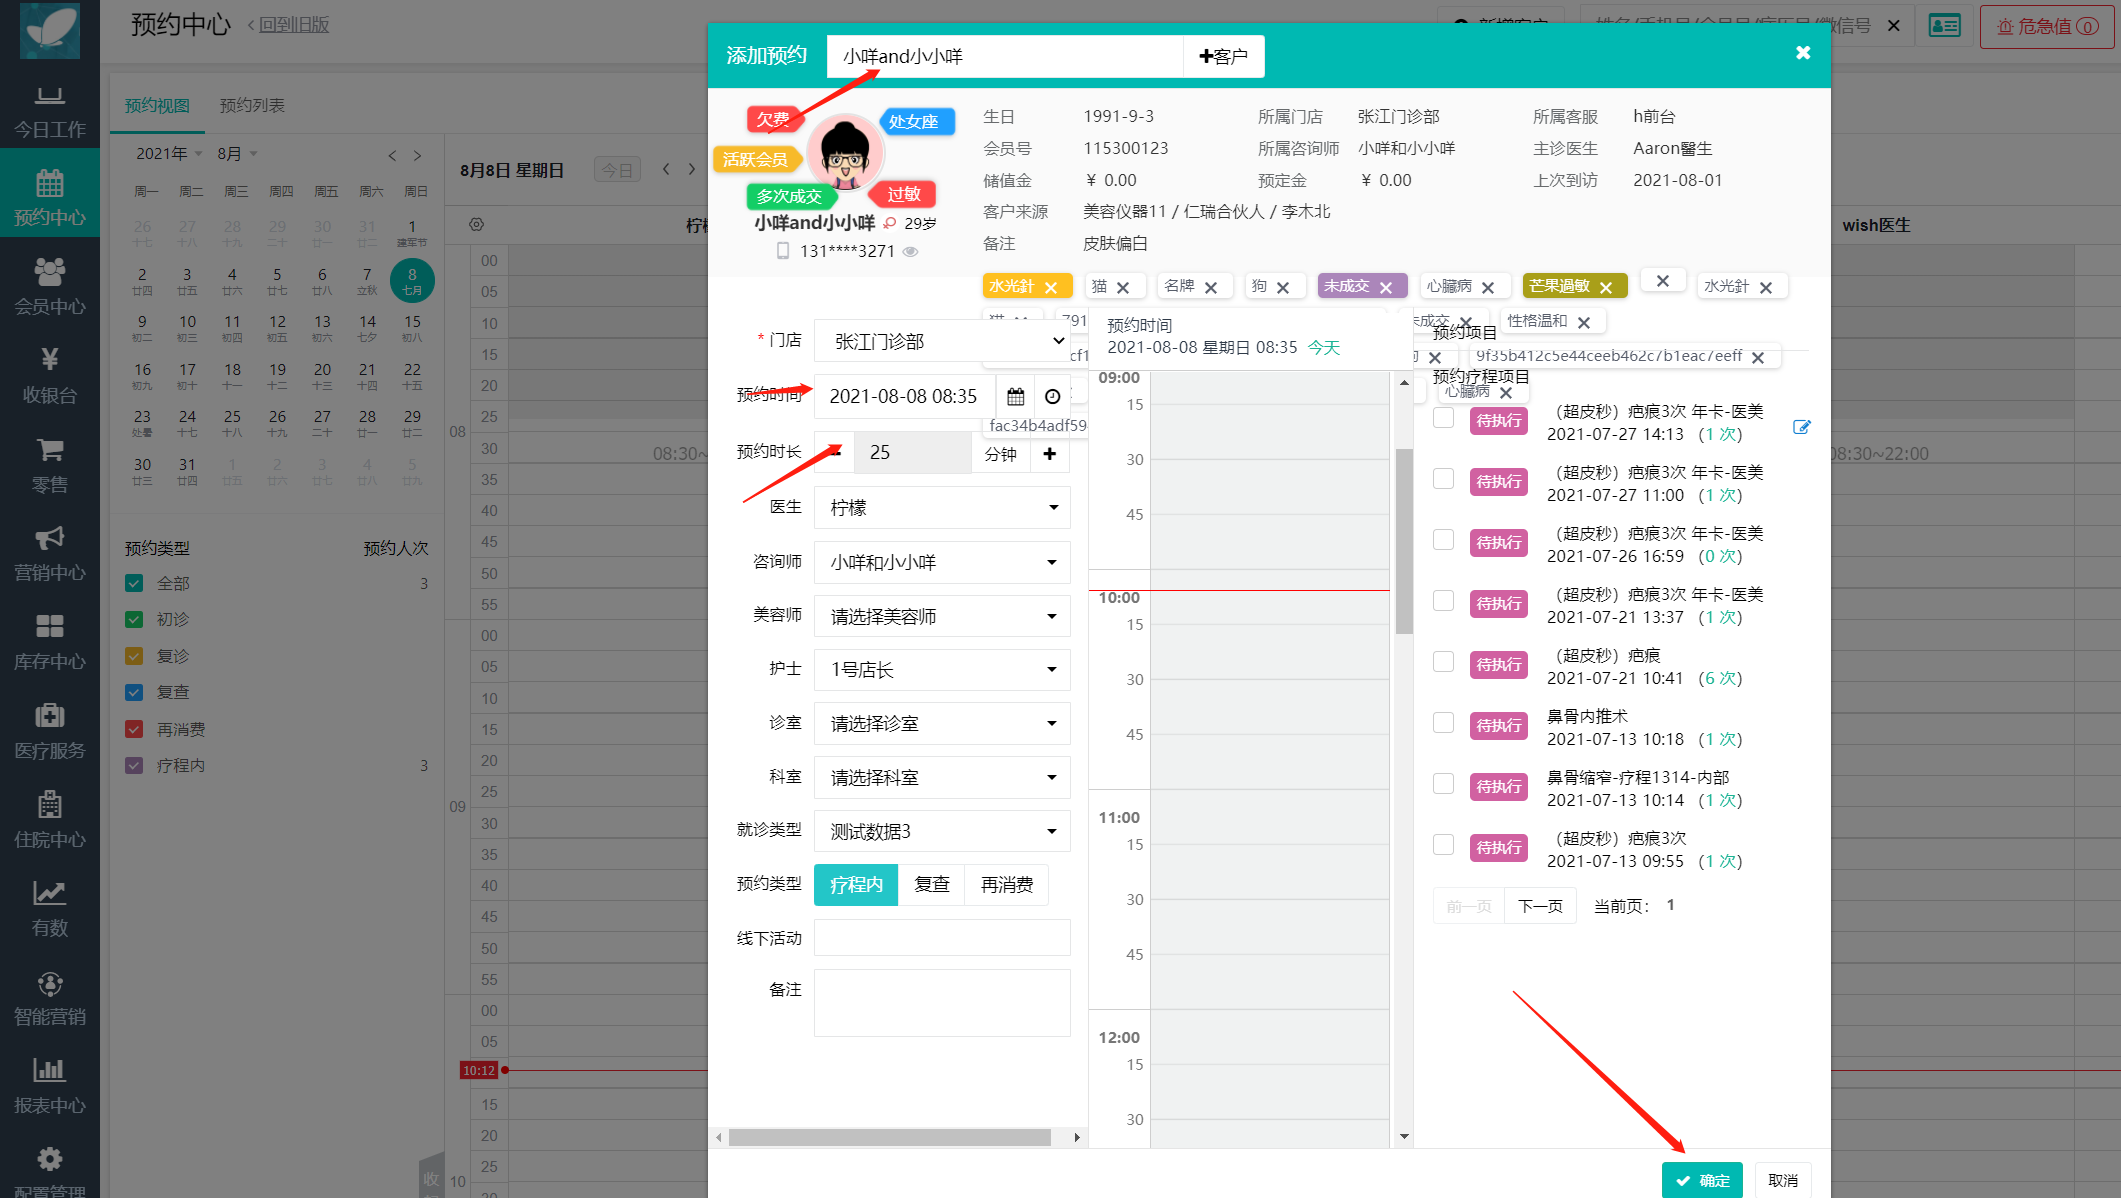Click 确定 to confirm appointment
2121x1198 pixels.
click(x=1702, y=1180)
